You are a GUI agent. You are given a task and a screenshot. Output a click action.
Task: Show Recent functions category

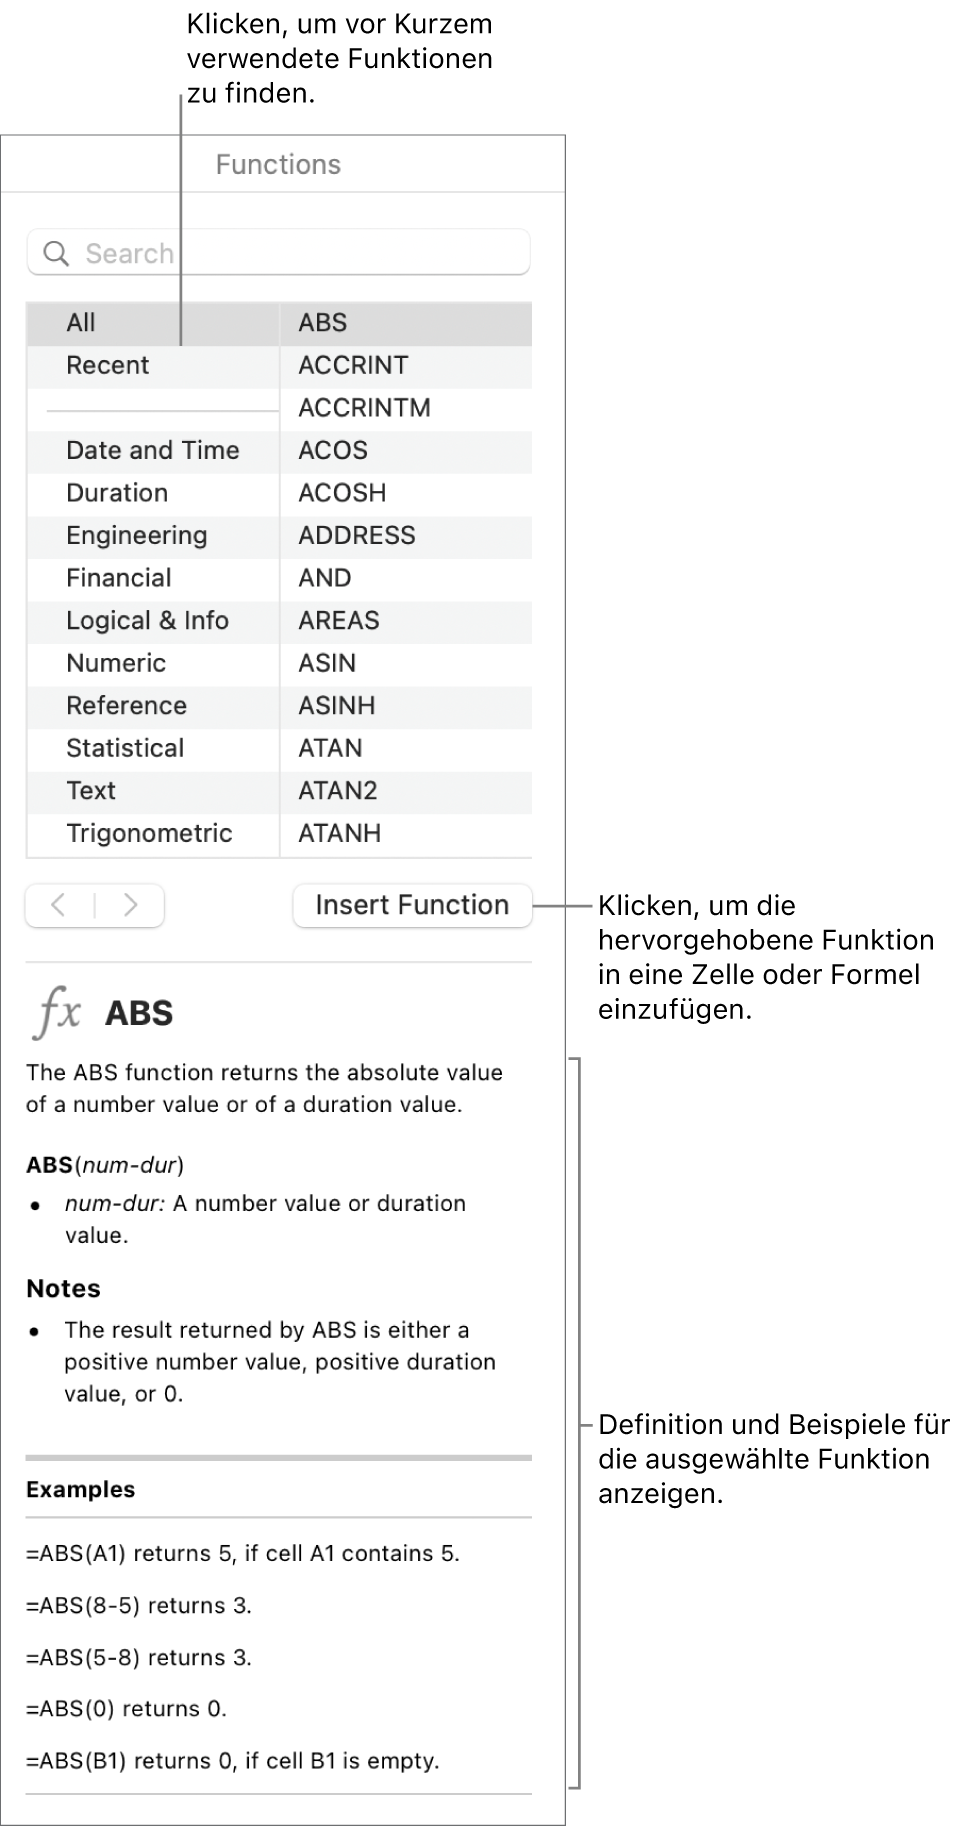pos(108,366)
